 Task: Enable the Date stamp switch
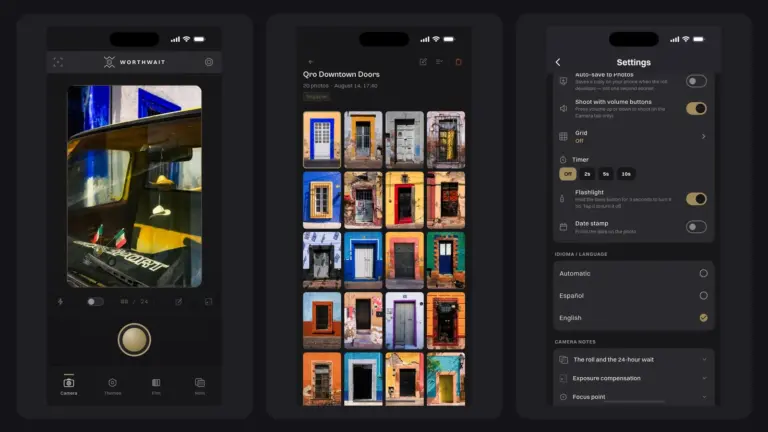tap(696, 227)
